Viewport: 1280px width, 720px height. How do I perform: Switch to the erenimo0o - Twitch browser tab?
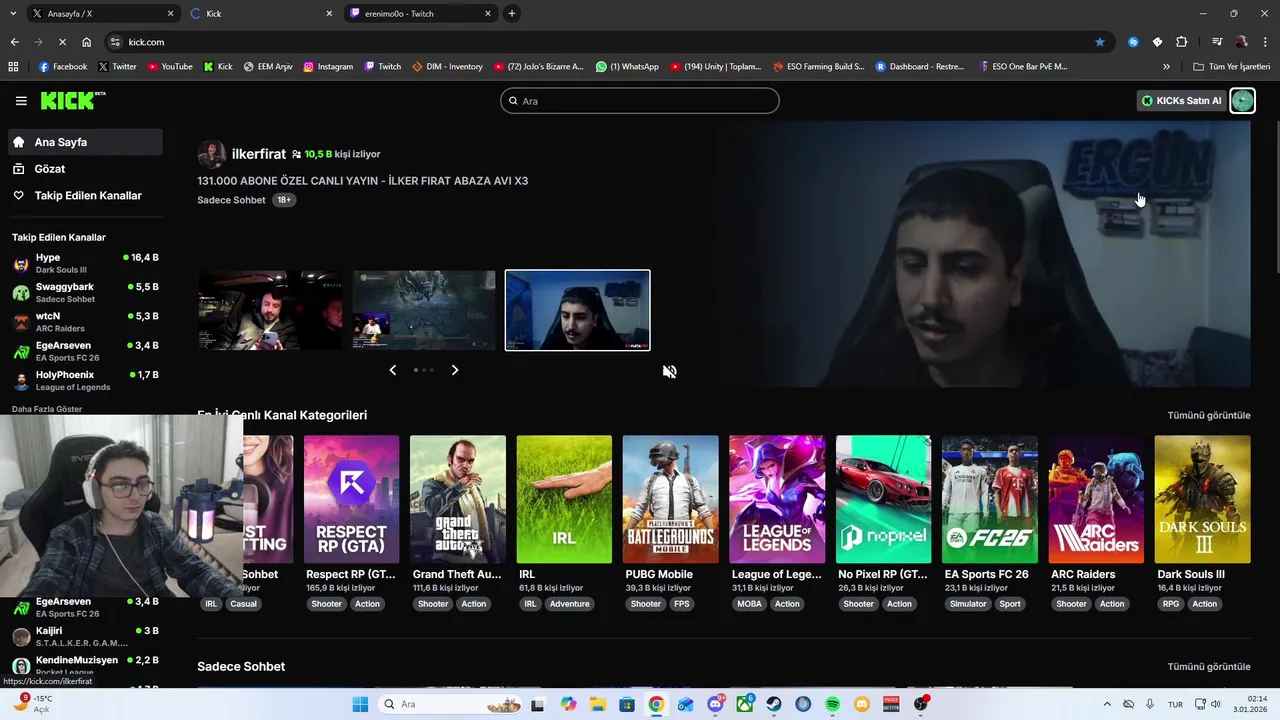coord(420,14)
